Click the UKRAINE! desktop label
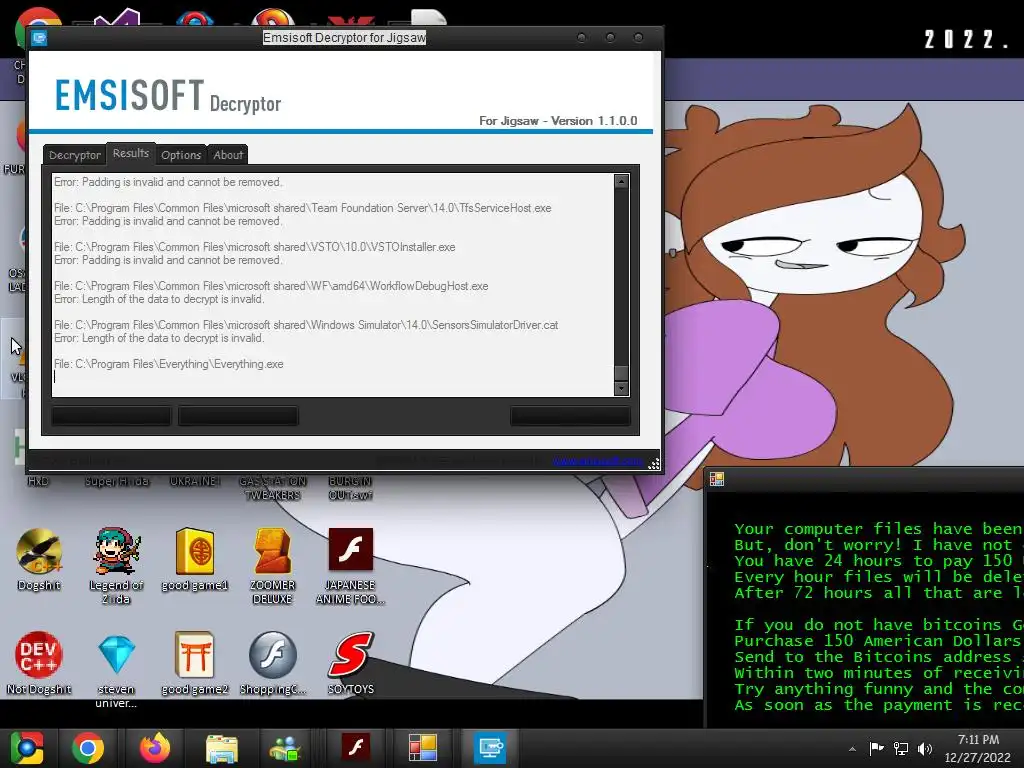 (x=195, y=481)
